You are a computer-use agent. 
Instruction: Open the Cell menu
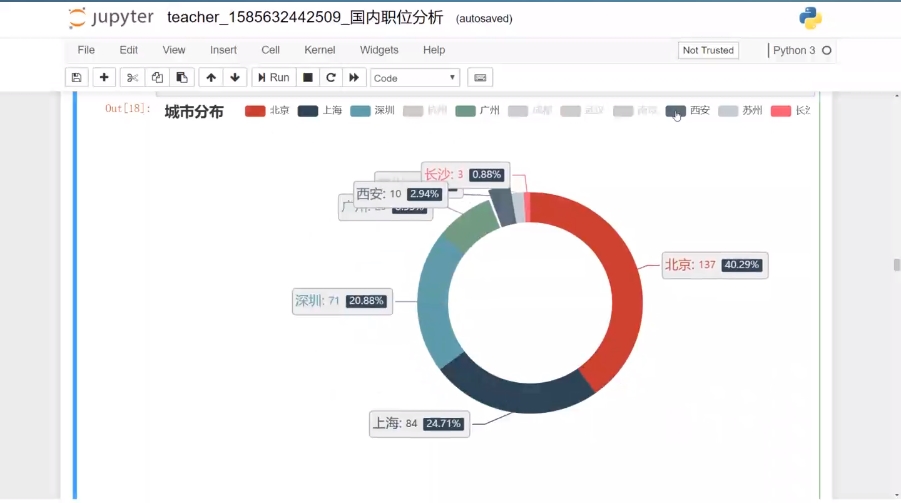(271, 50)
